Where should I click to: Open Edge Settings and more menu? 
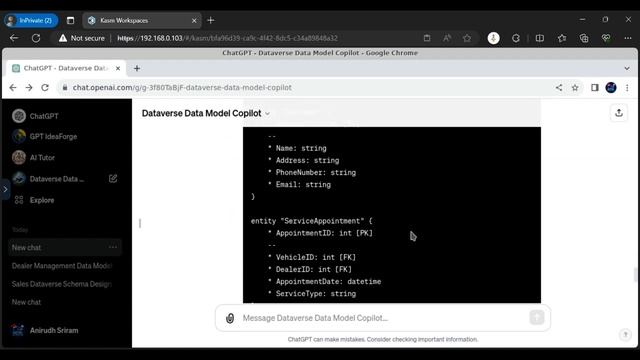coord(628,38)
